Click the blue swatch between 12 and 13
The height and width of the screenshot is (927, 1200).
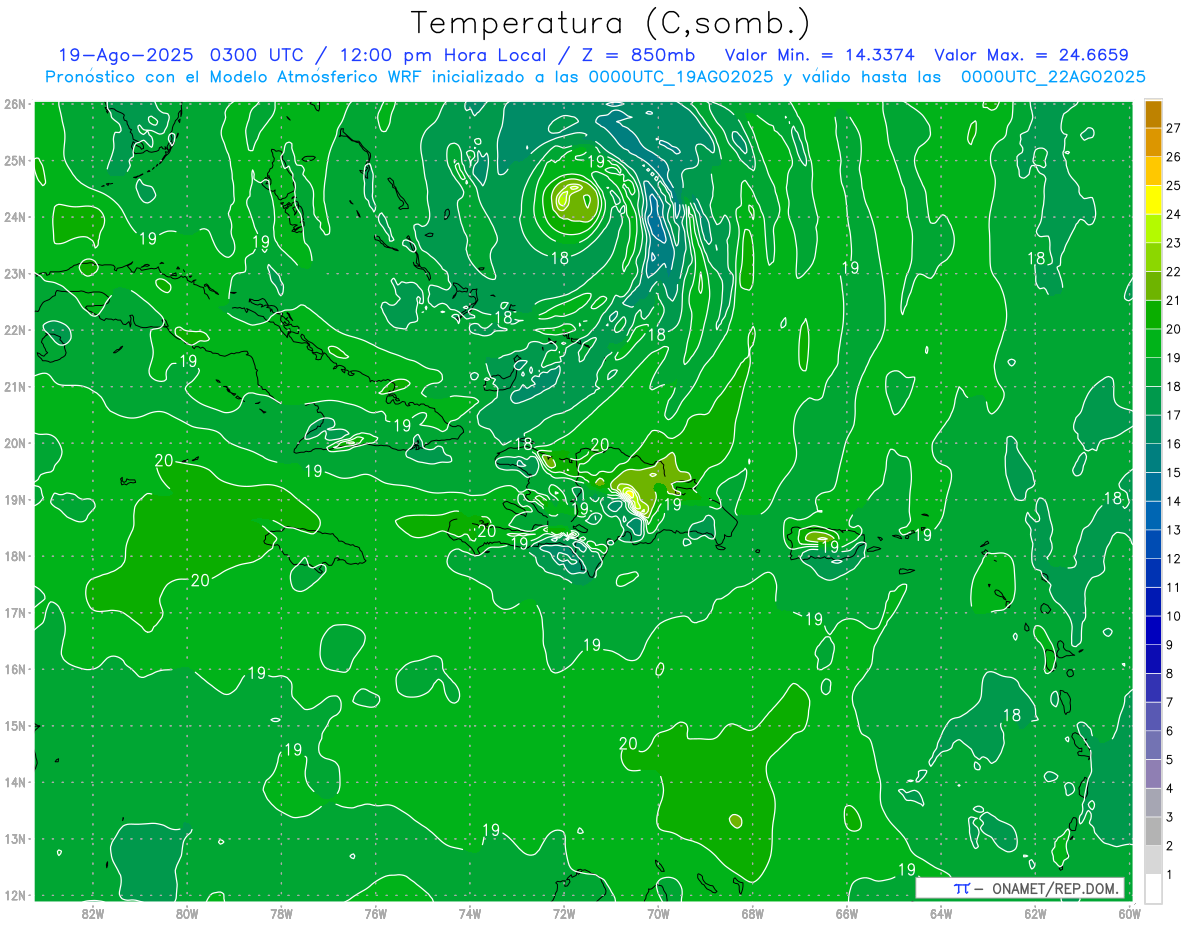pos(1153,544)
